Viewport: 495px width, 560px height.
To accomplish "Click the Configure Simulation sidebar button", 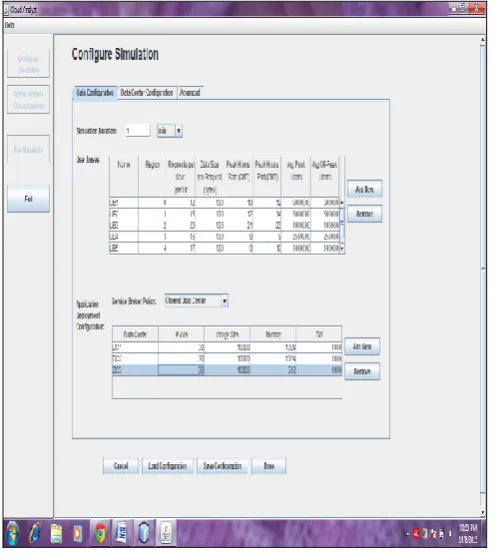I will click(x=28, y=64).
